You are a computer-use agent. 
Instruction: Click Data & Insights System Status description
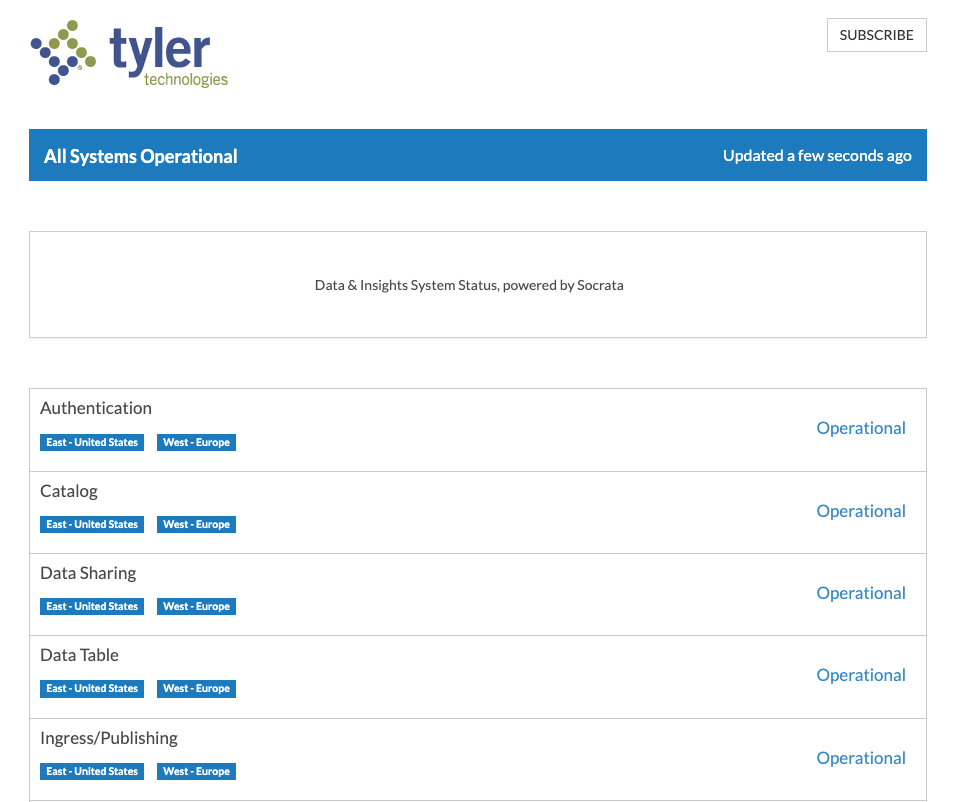click(469, 285)
